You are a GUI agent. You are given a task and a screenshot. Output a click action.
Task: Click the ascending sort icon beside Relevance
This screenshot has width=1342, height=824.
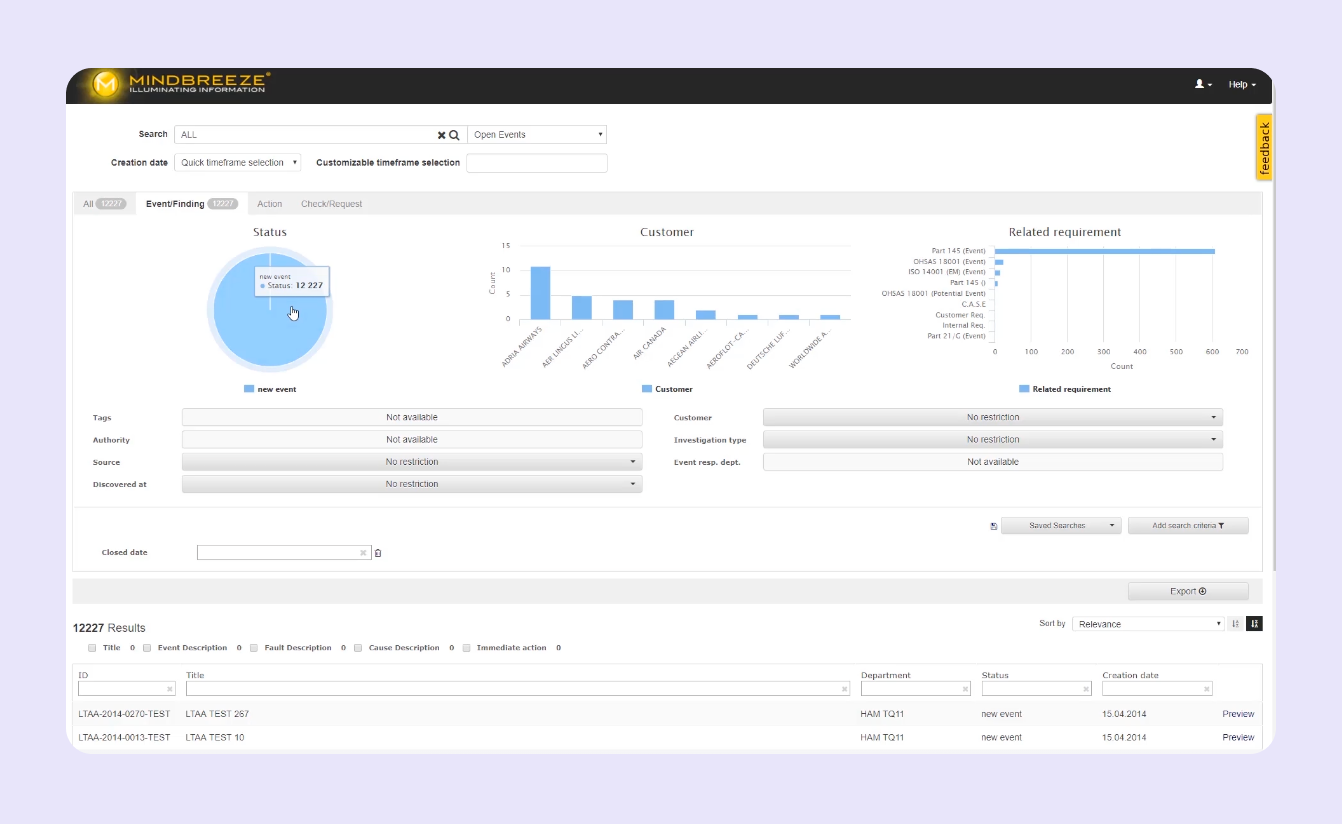tap(1234, 623)
